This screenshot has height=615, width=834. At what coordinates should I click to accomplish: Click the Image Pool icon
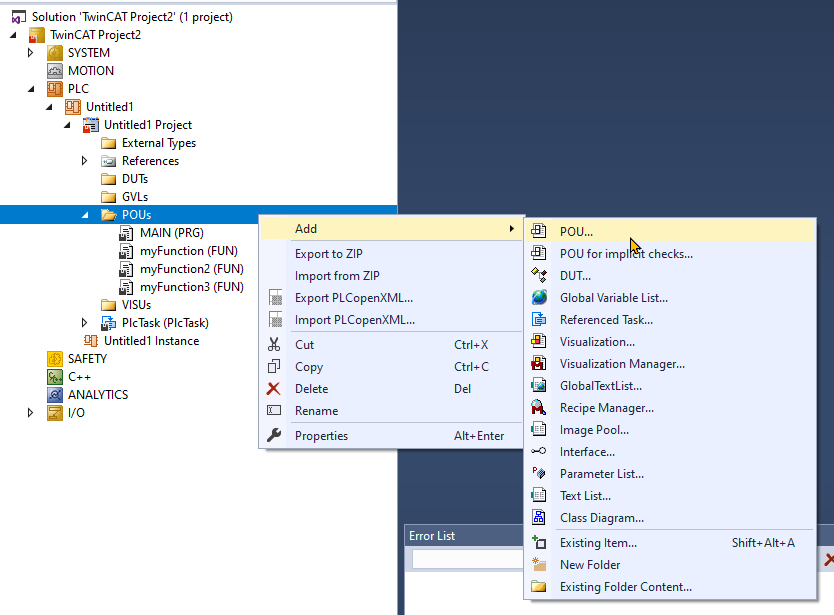click(538, 429)
